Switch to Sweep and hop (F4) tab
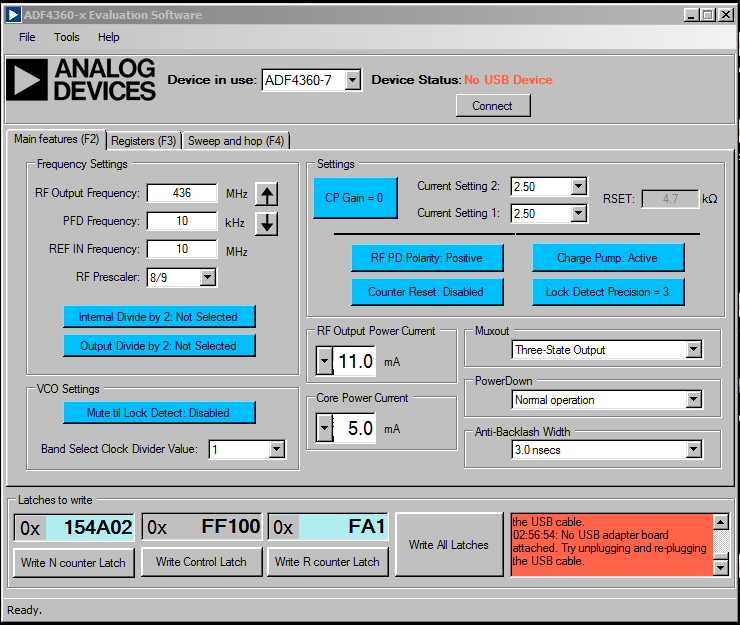Image resolution: width=740 pixels, height=625 pixels. (x=236, y=141)
